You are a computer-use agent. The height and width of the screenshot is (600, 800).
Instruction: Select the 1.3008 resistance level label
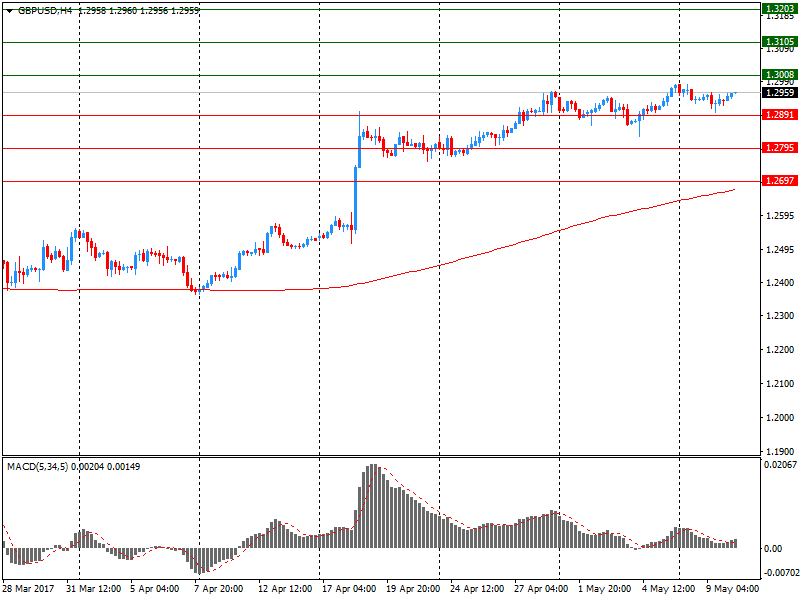click(780, 74)
